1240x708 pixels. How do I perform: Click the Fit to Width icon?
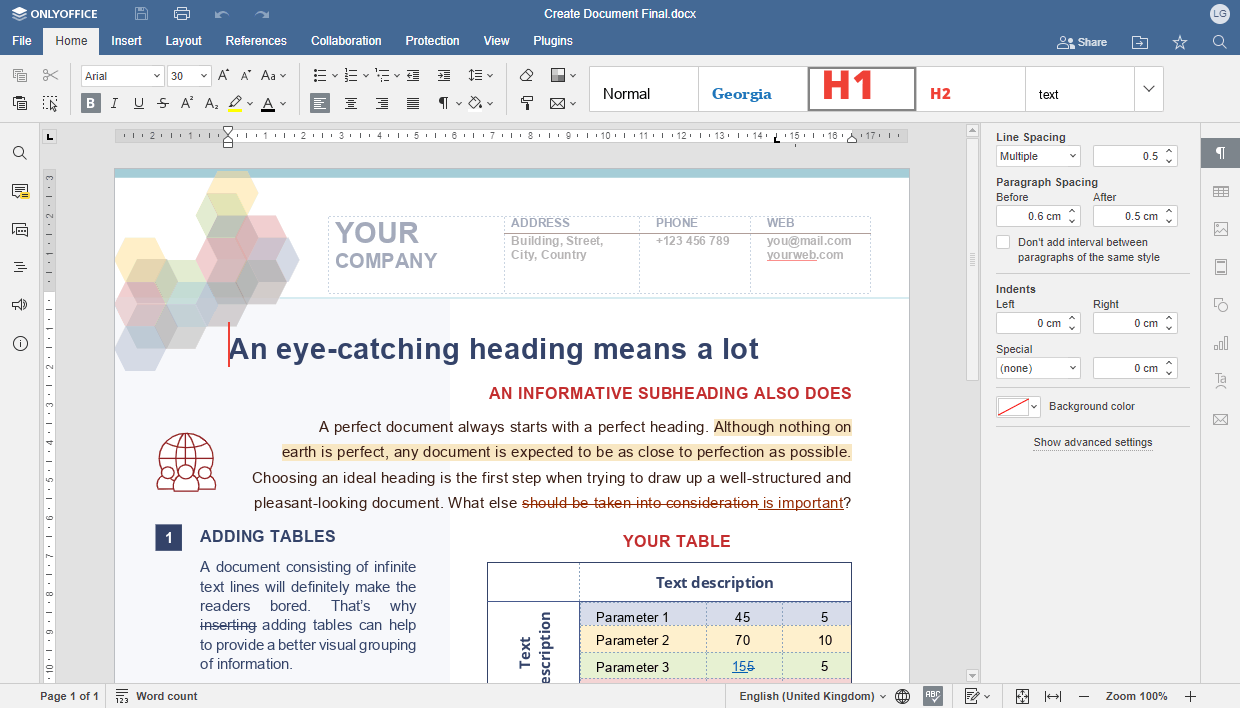tap(1052, 696)
